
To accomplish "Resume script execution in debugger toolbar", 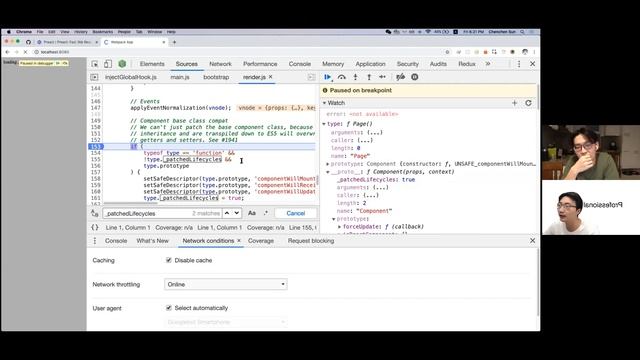I will point(327,77).
